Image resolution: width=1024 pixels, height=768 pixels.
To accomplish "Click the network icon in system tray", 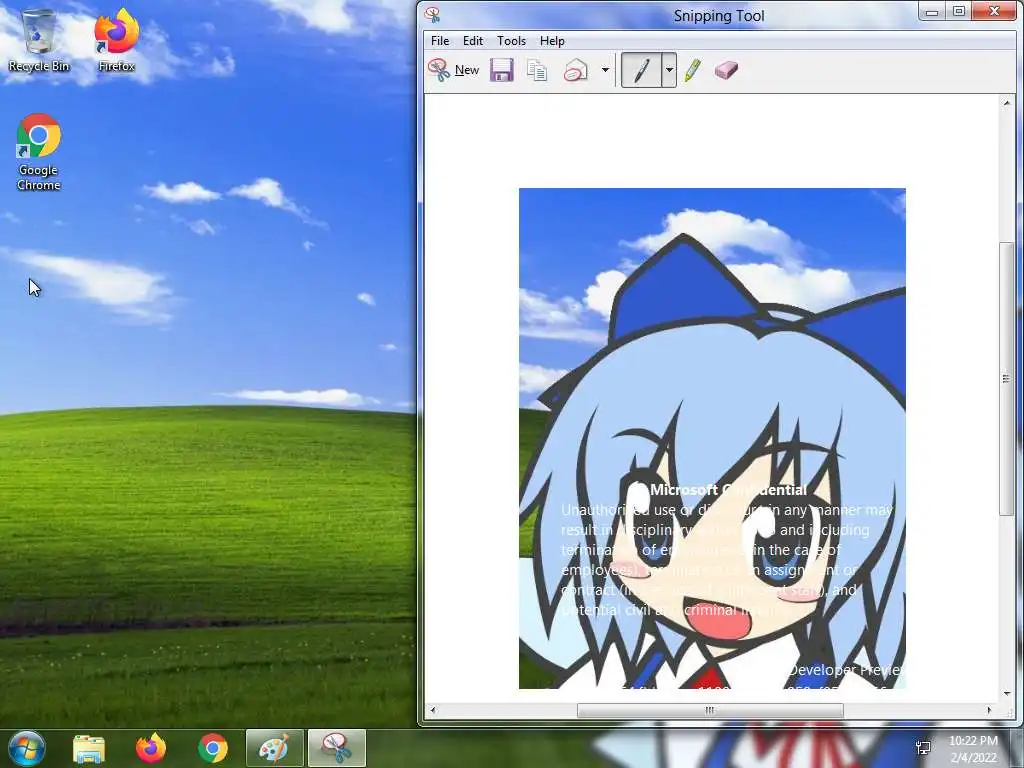I will click(923, 748).
